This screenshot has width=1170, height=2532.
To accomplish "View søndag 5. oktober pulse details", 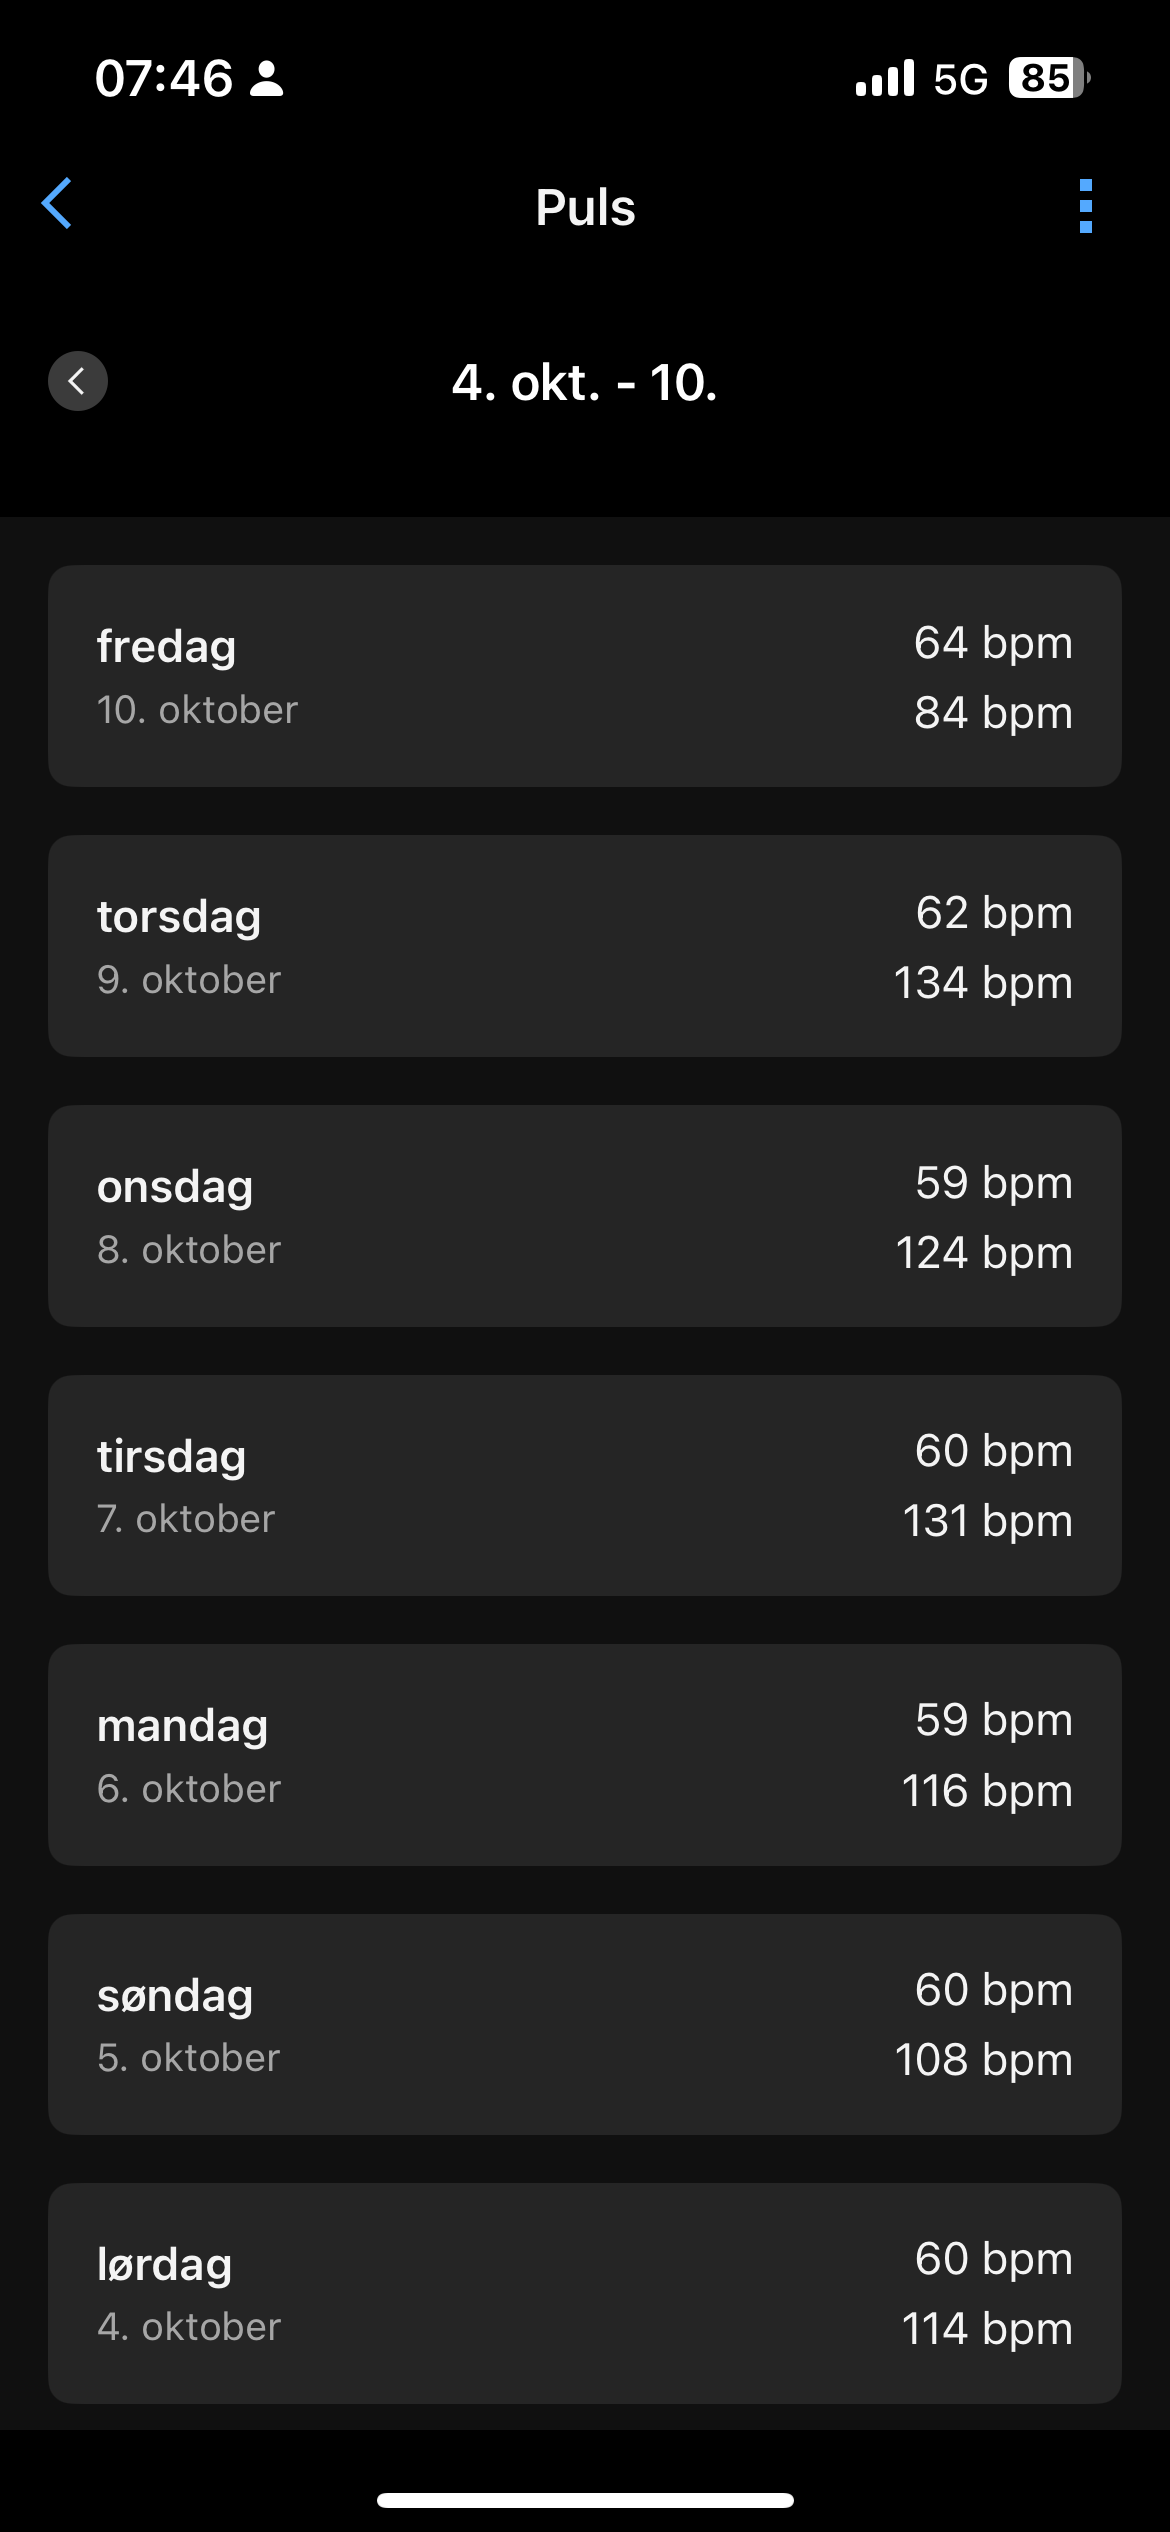I will tap(584, 2024).
